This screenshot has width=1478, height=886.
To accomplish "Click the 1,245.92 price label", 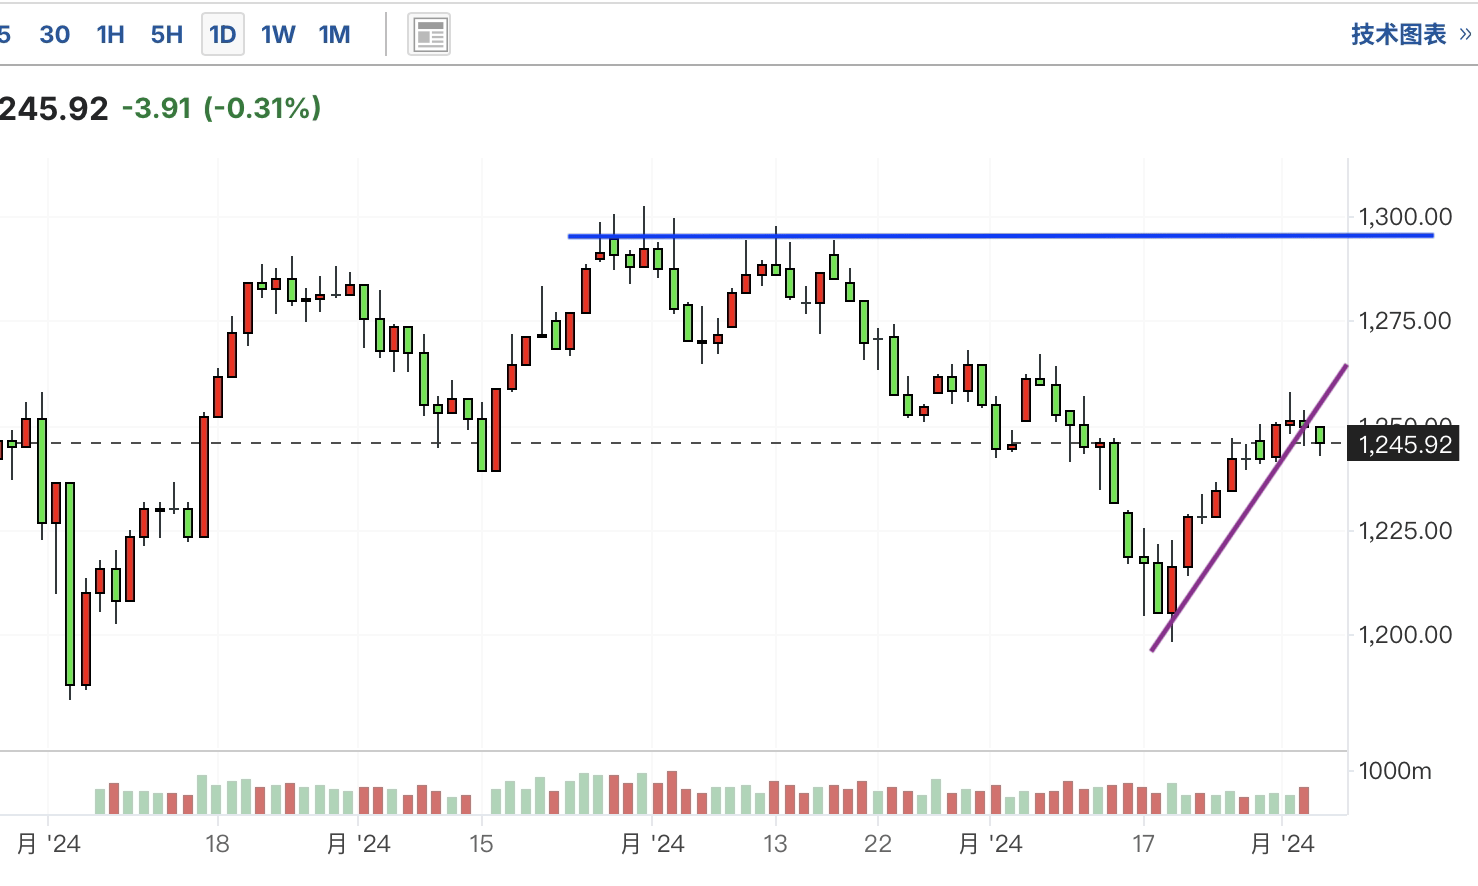I will [1405, 444].
